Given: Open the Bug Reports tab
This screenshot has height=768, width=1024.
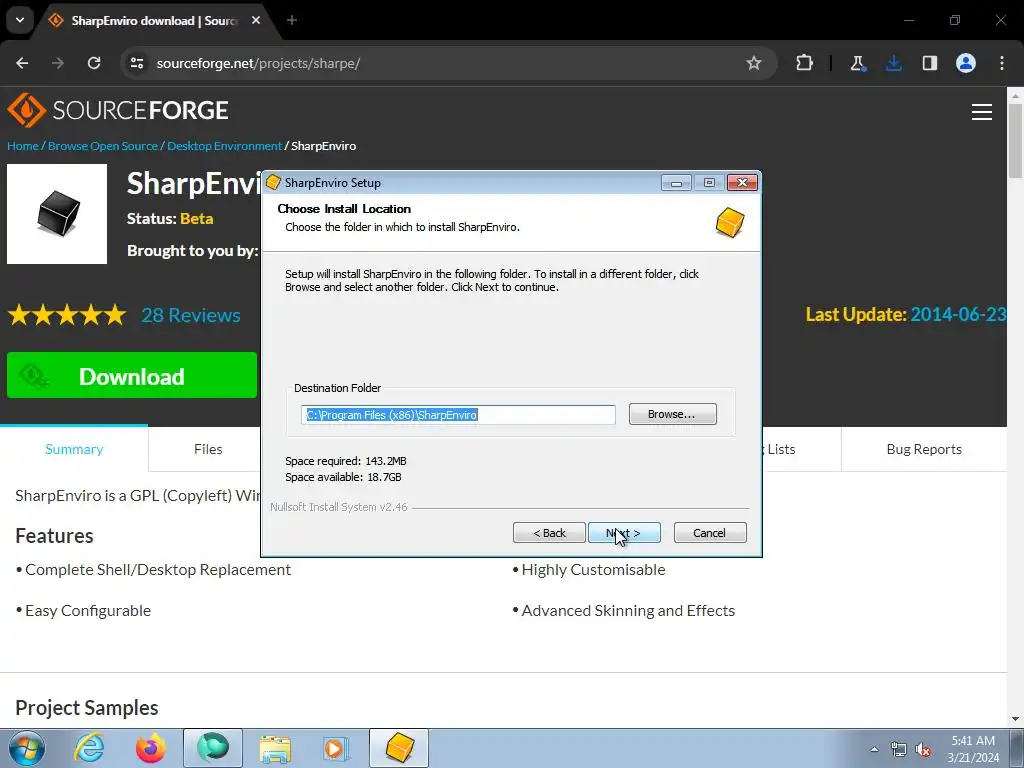Looking at the screenshot, I should tap(924, 449).
